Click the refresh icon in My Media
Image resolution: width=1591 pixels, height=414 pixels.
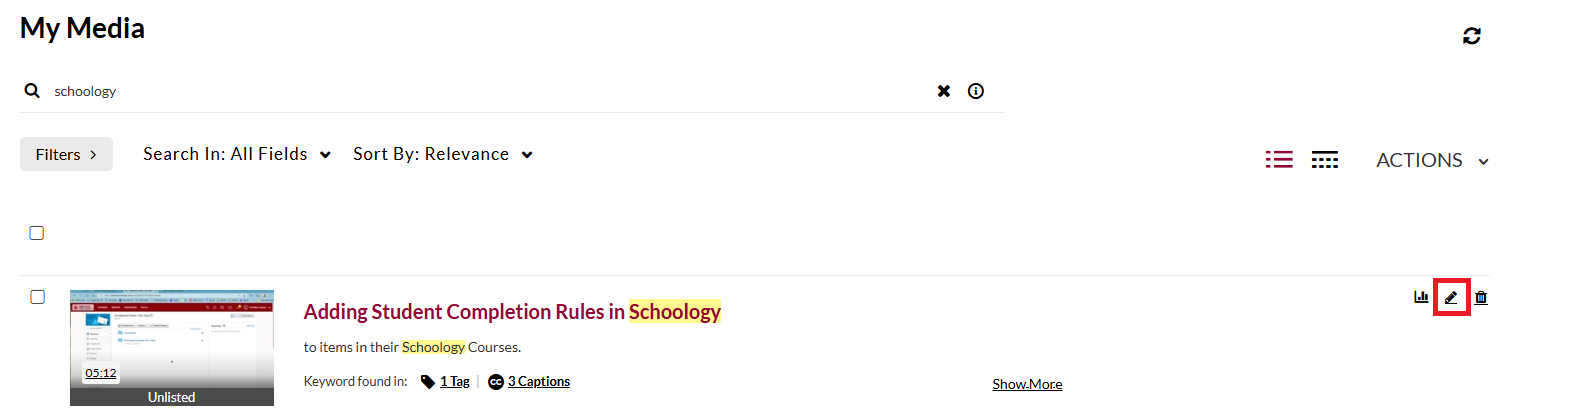pyautogui.click(x=1471, y=36)
